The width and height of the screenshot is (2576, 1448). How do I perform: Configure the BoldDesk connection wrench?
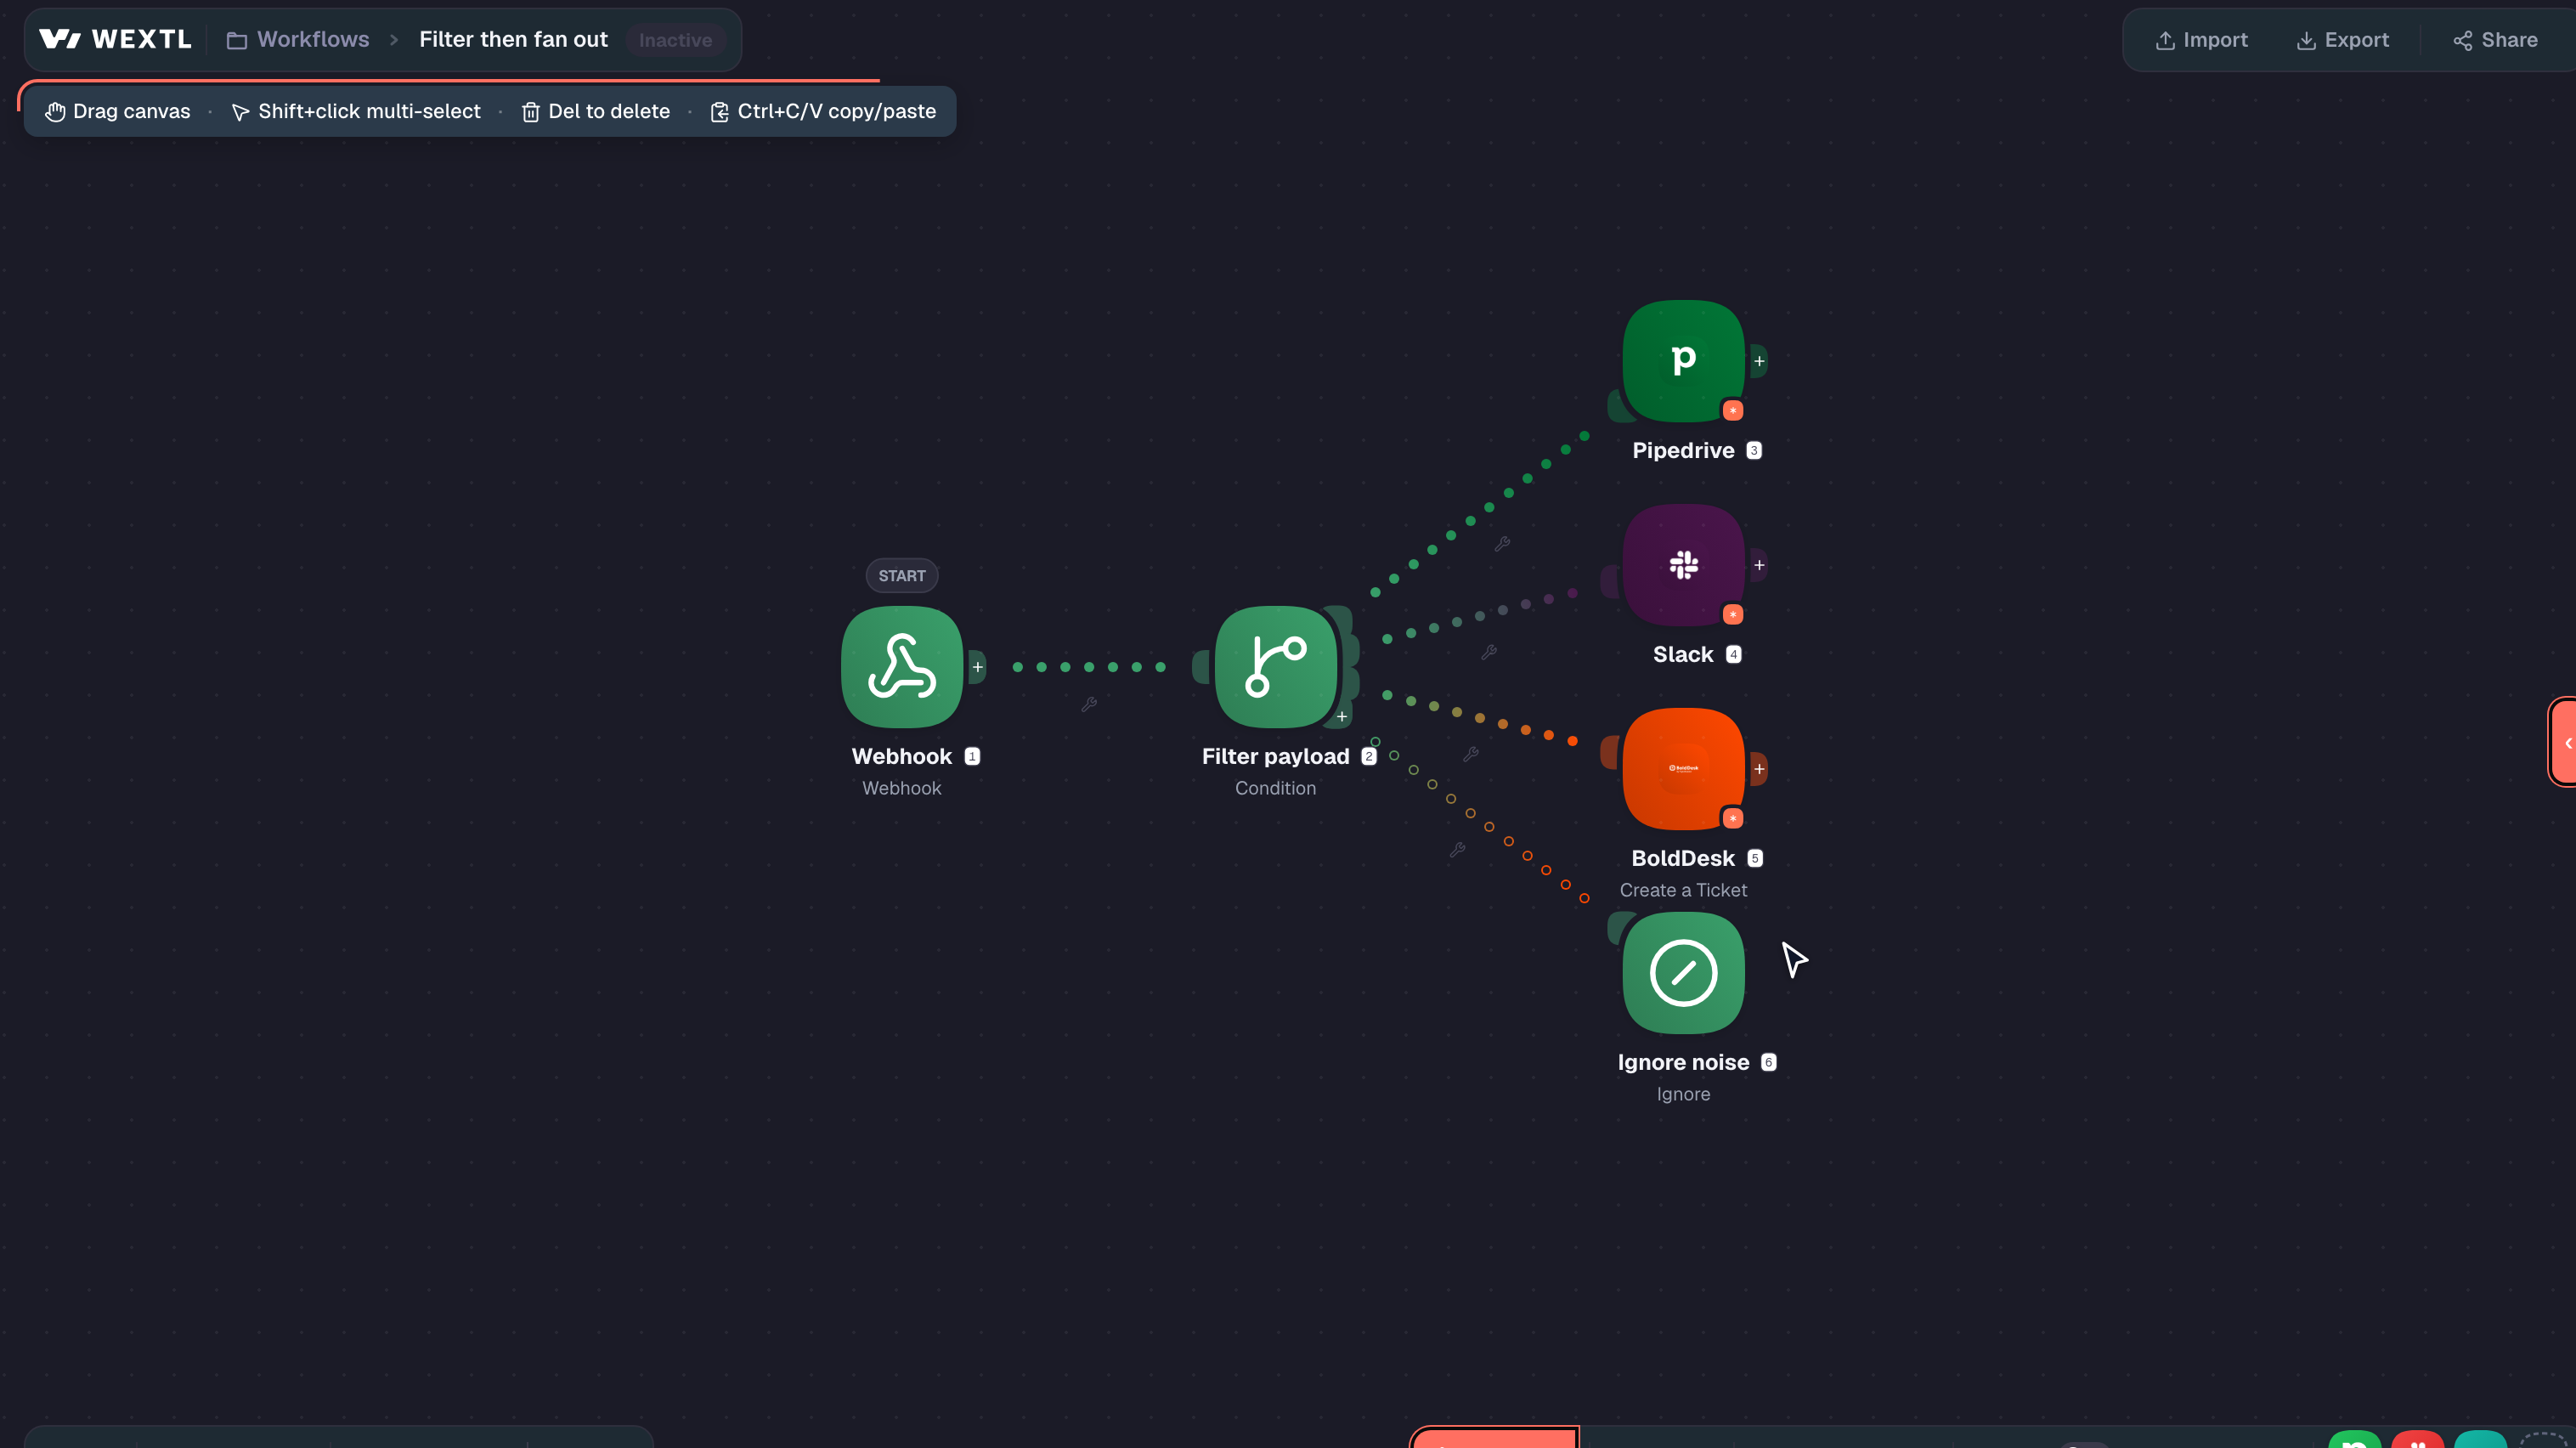tap(1471, 754)
